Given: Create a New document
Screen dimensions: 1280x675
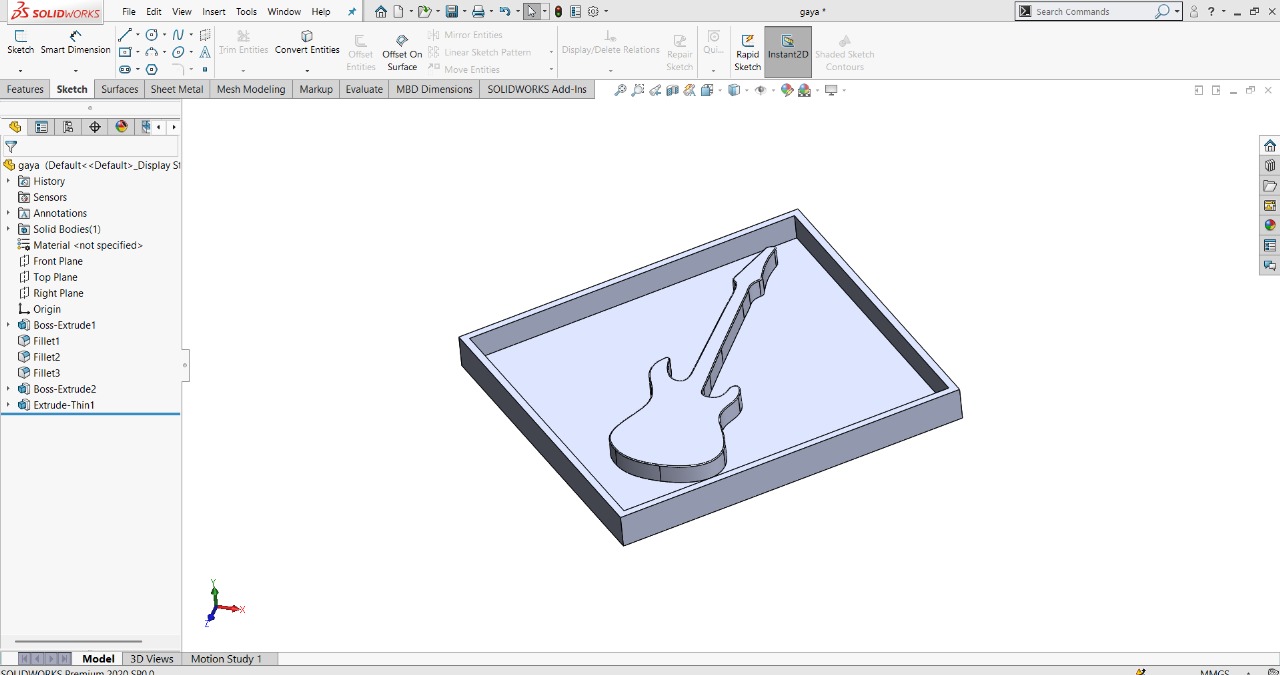Looking at the screenshot, I should coord(398,12).
